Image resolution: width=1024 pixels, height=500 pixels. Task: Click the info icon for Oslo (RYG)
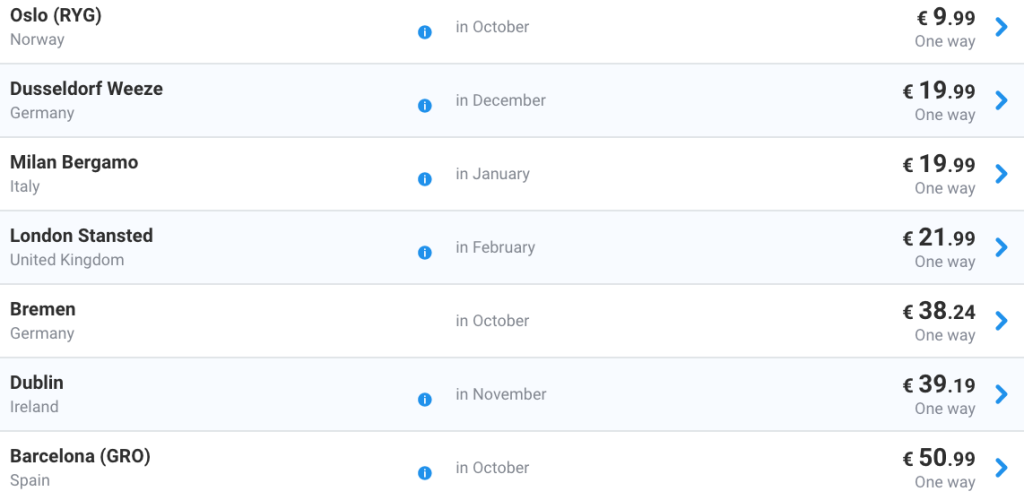pos(424,32)
